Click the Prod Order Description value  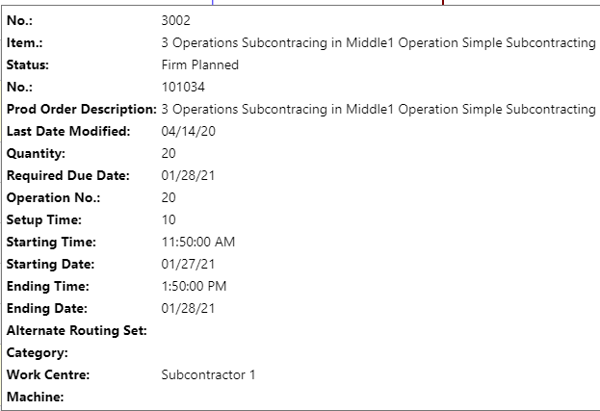(x=378, y=109)
